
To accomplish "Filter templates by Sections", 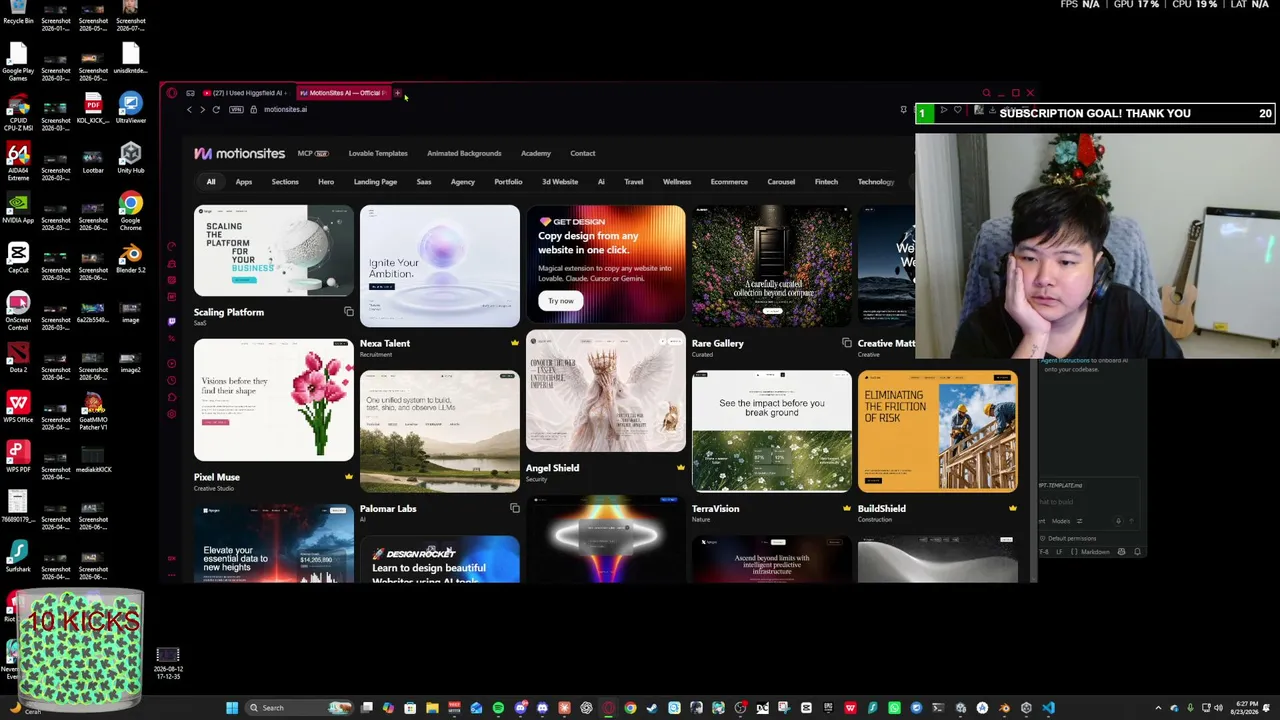I will pos(285,182).
